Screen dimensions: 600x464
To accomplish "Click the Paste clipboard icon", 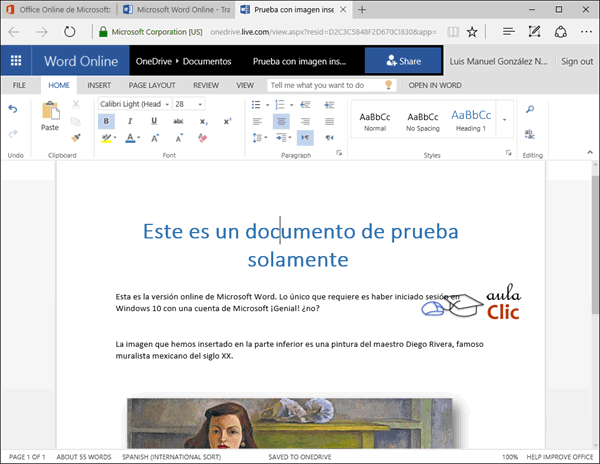I will [50, 111].
